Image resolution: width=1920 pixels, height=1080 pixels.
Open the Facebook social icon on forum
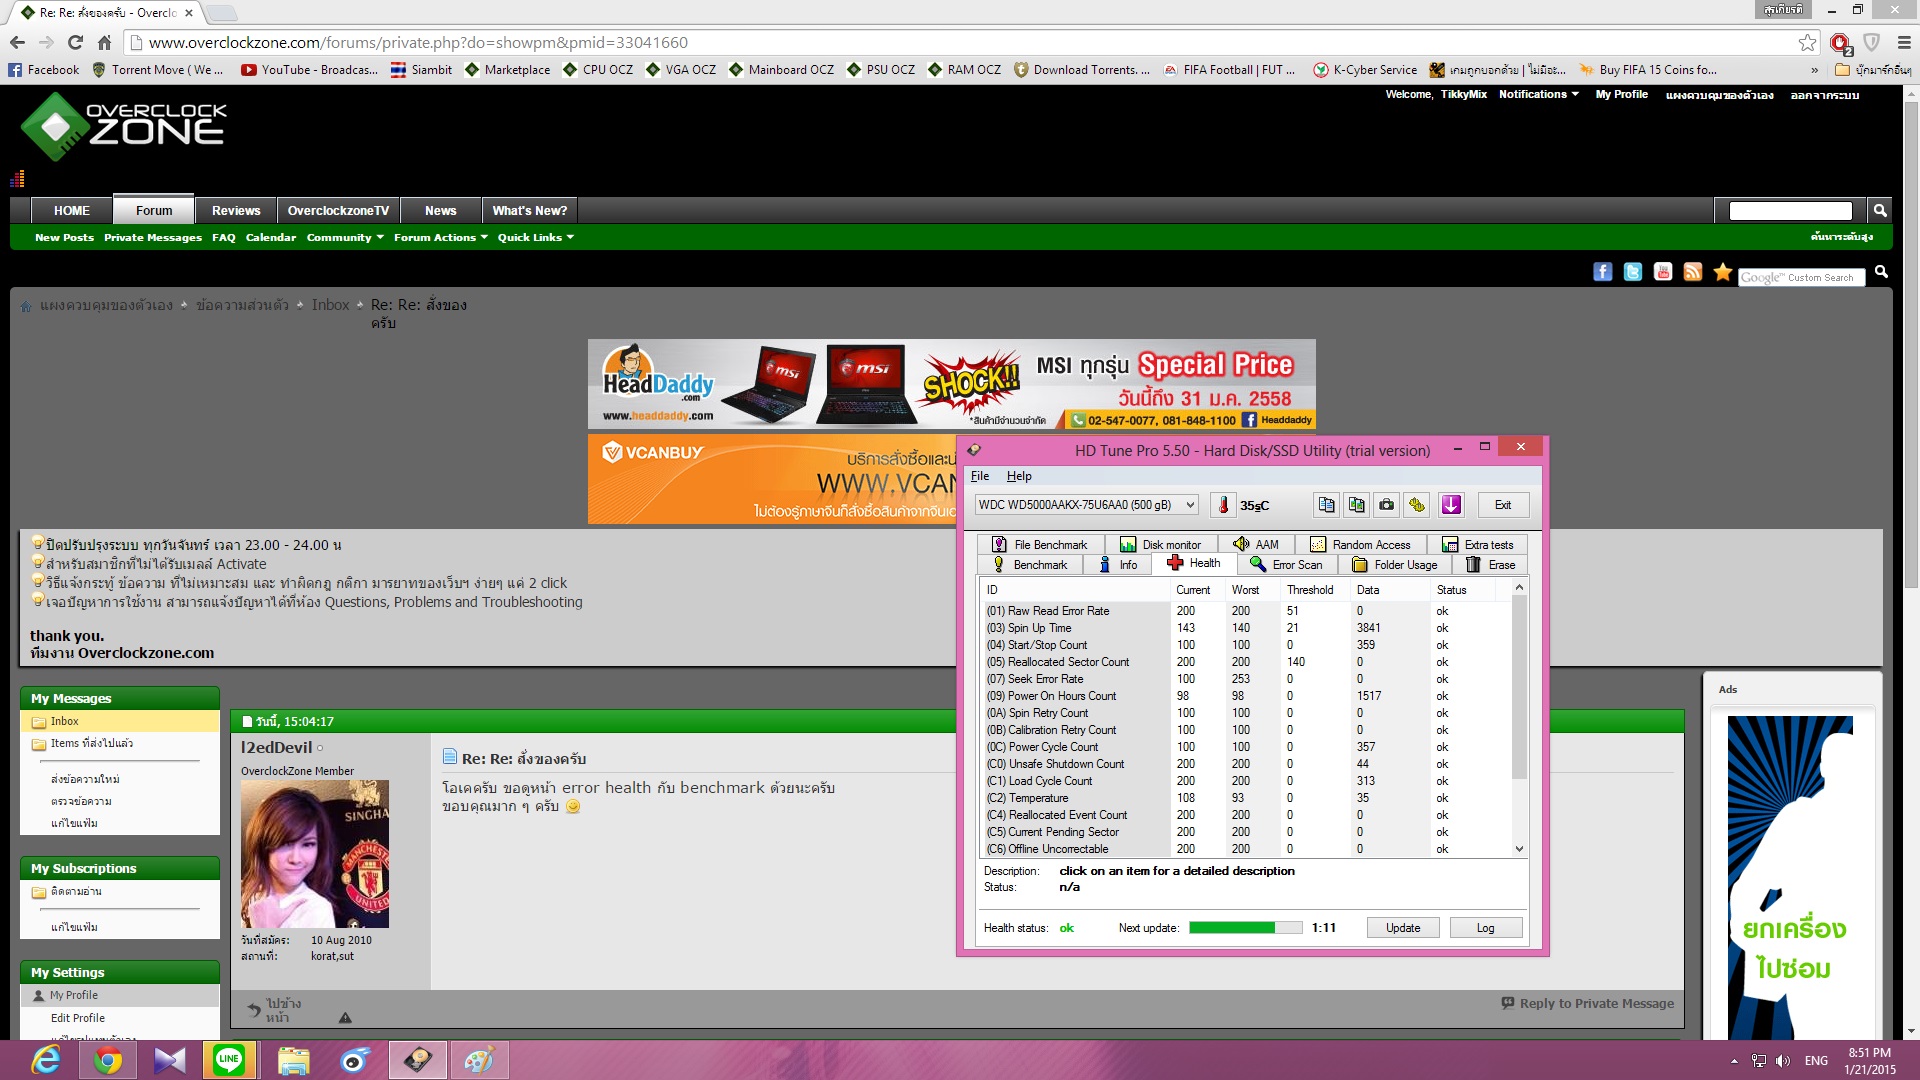[x=1602, y=272]
